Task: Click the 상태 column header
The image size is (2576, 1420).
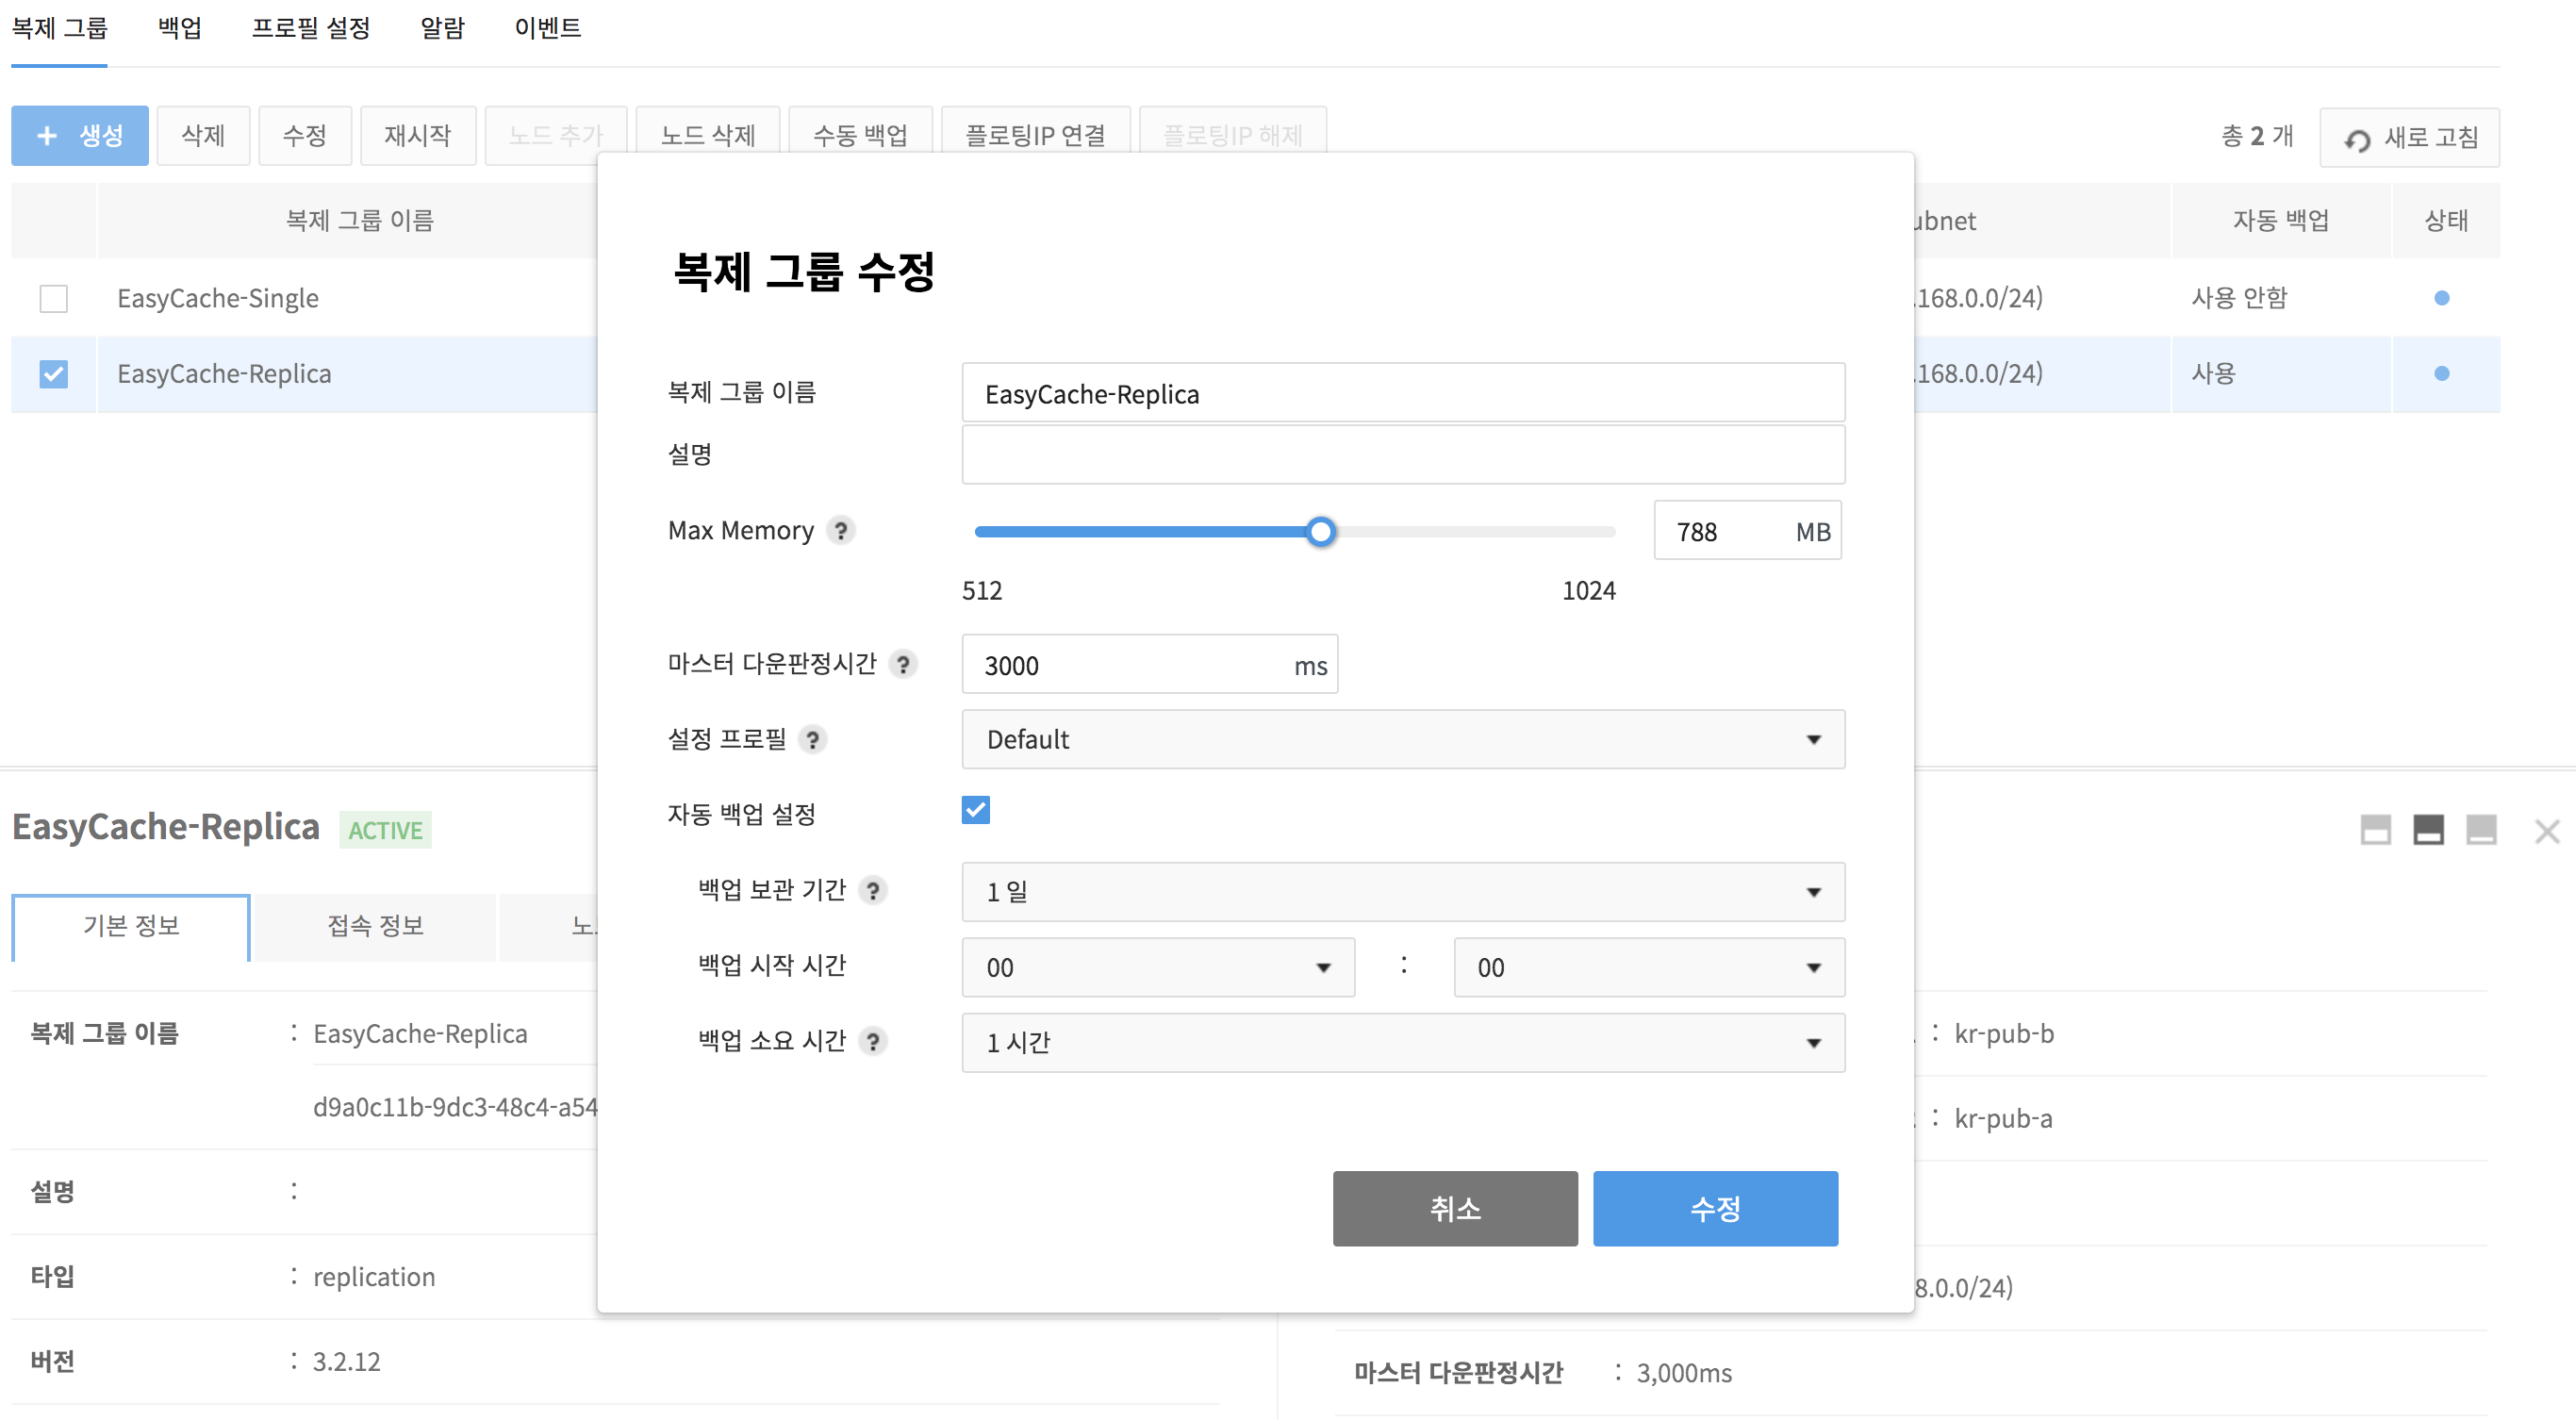Action: pyautogui.click(x=2446, y=220)
